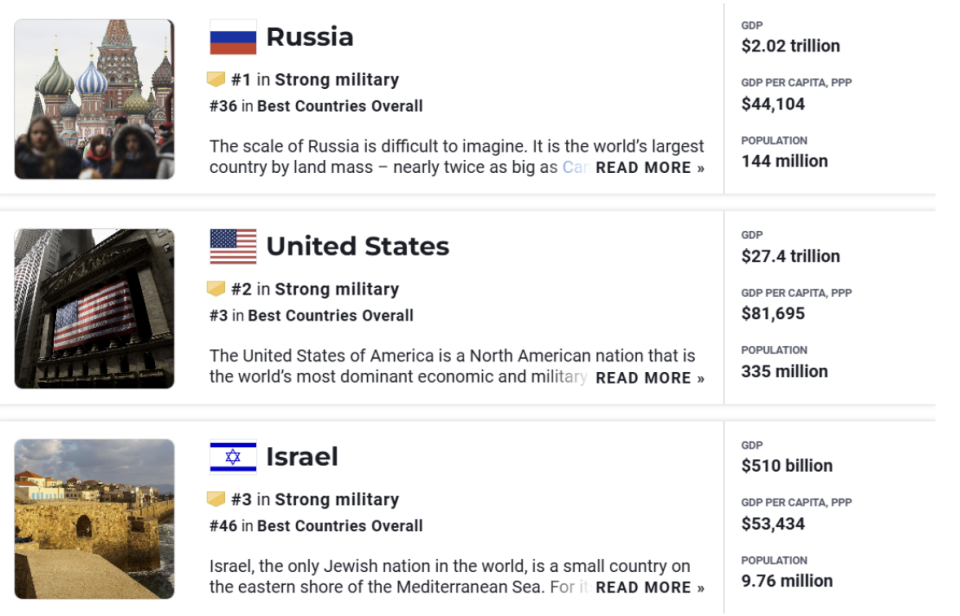Expand Russia description with READ MORE
The width and height of the screenshot is (960, 616).
pos(650,168)
